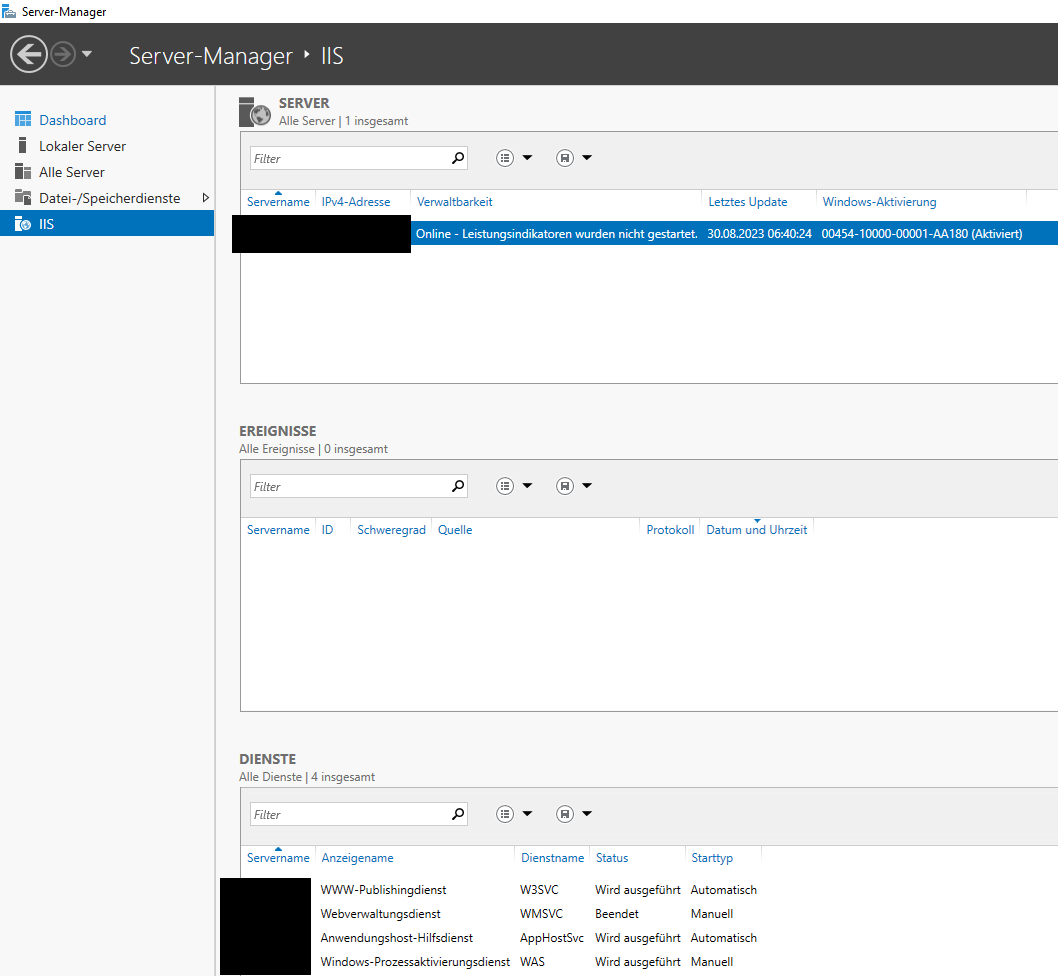Open saved queries dropdown in Dienste section

(x=574, y=814)
